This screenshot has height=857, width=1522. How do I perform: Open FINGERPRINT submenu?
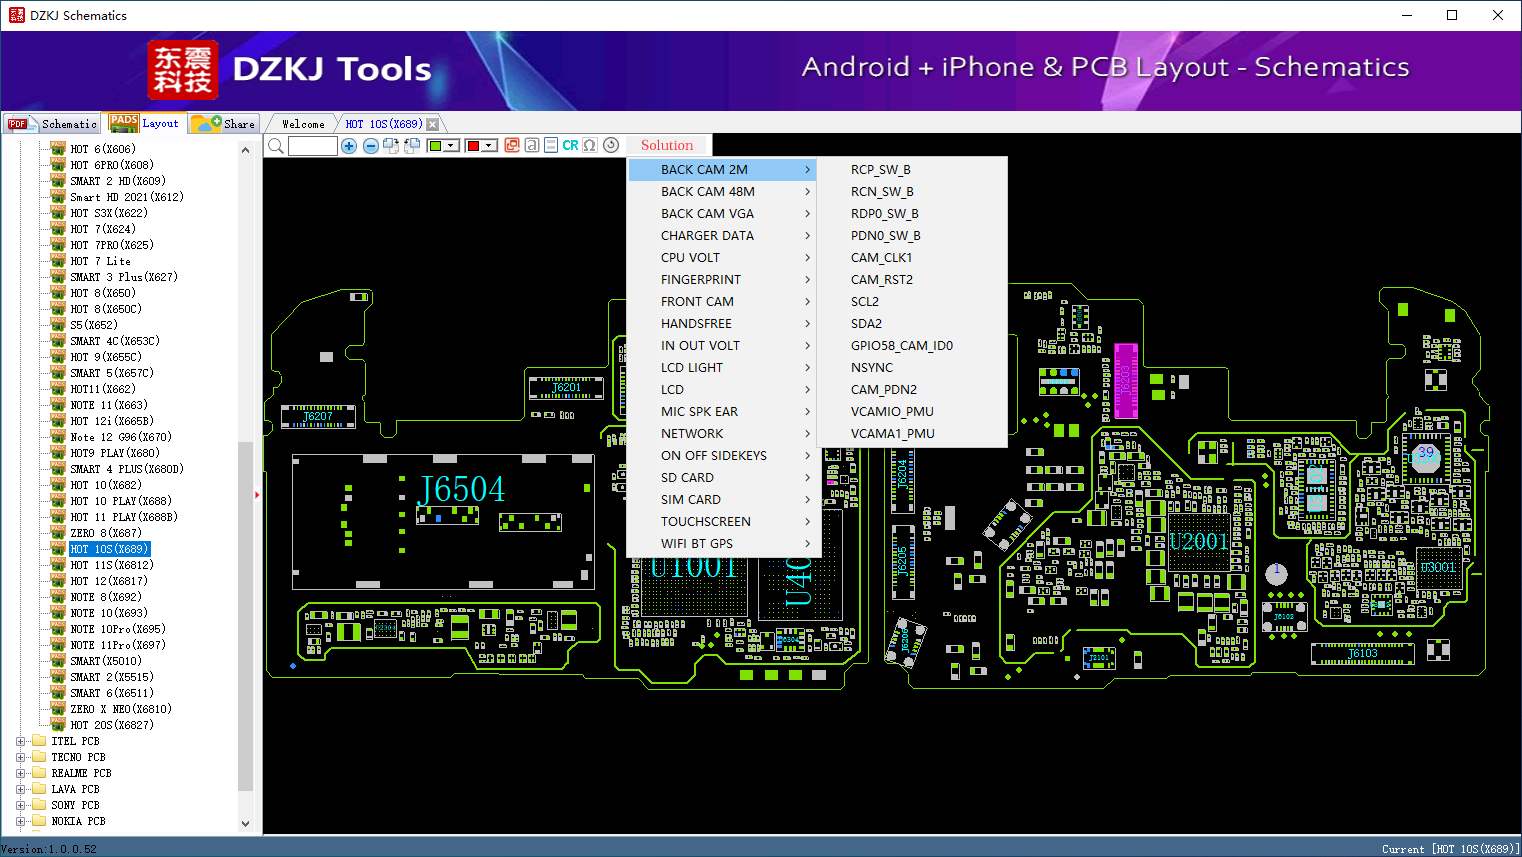pos(723,280)
